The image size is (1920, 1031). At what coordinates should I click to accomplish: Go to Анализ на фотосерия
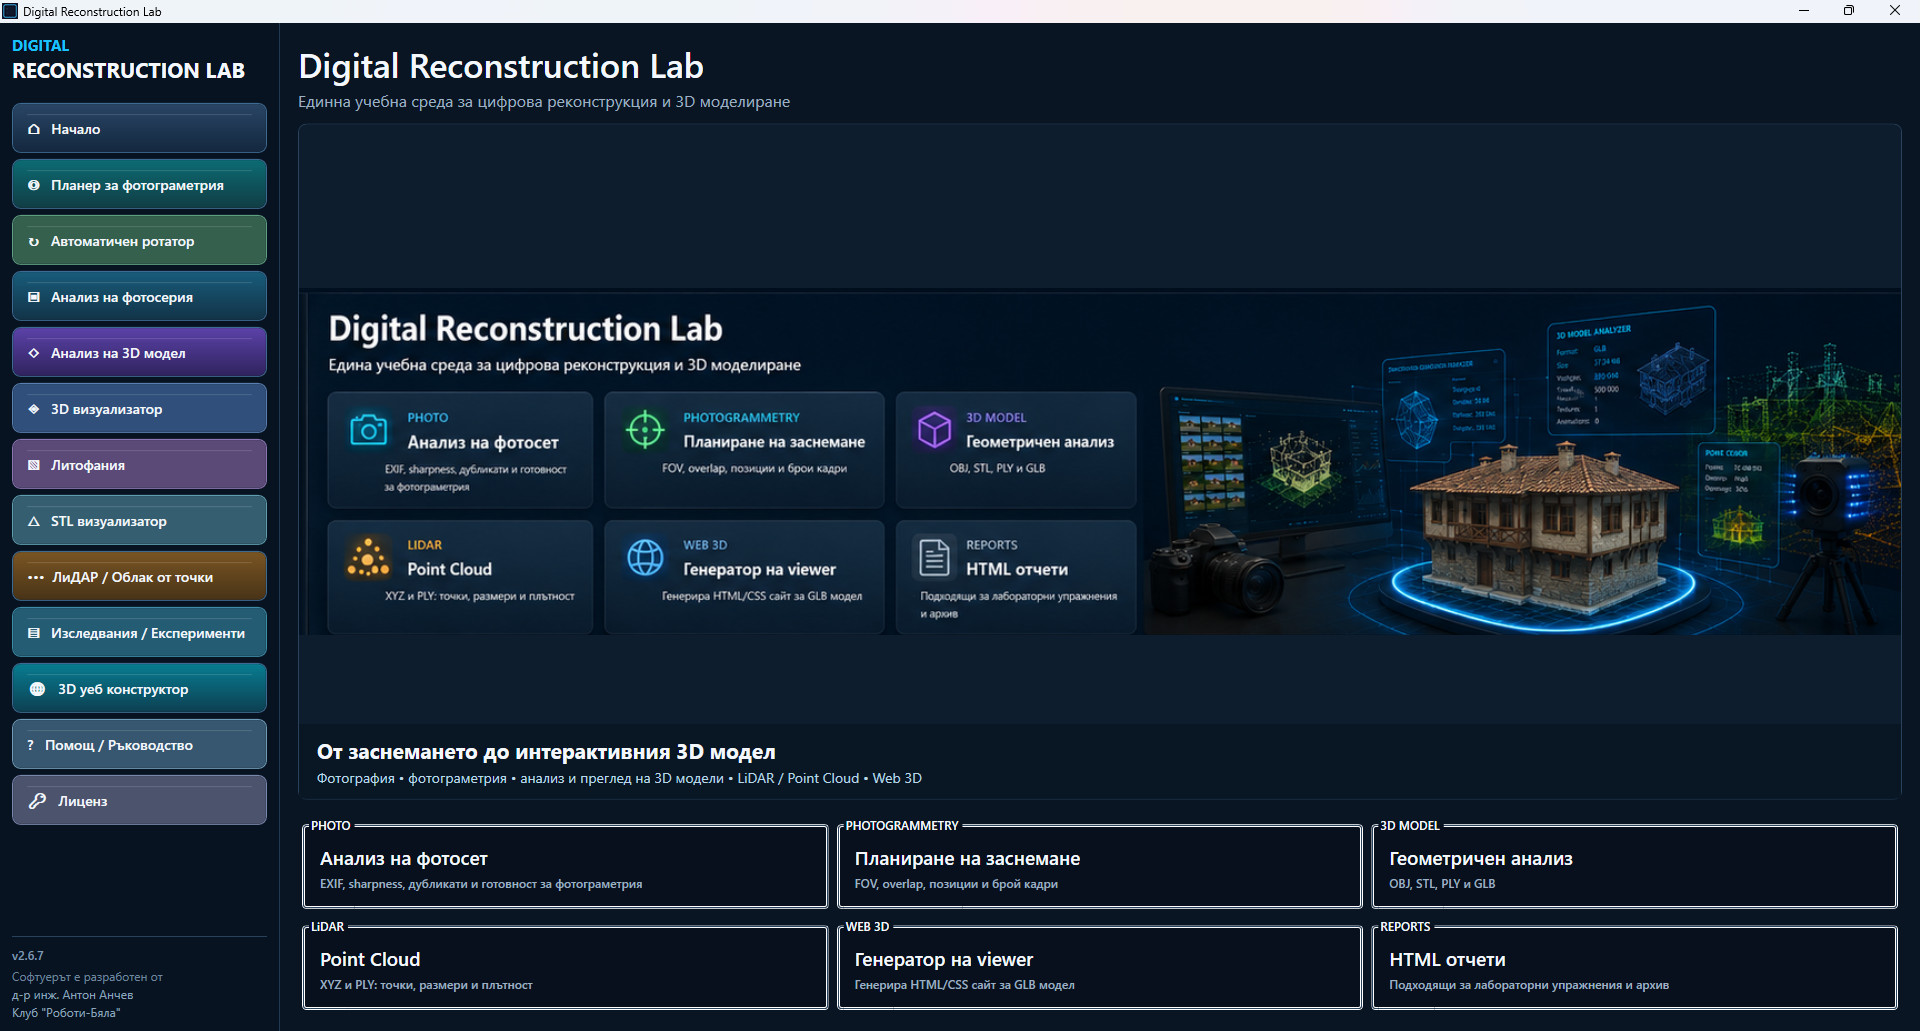(x=139, y=297)
